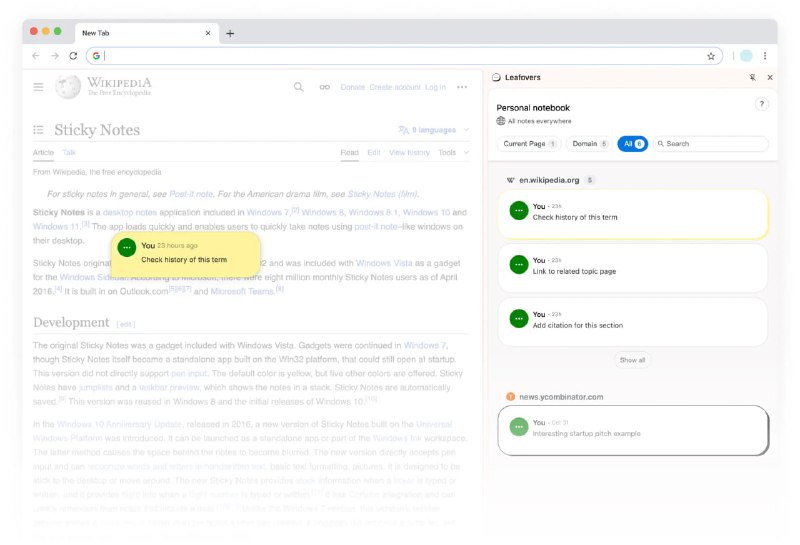Select the Domain filter
This screenshot has width=800, height=545.
click(589, 144)
